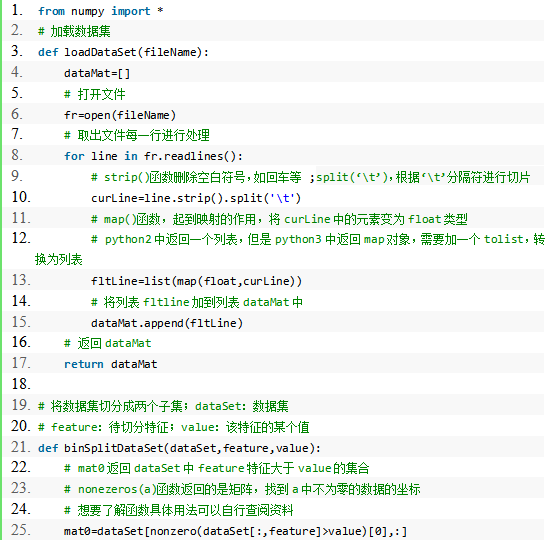Click 'for line in fr.readlines():' line
The width and height of the screenshot is (545, 540).
click(153, 156)
